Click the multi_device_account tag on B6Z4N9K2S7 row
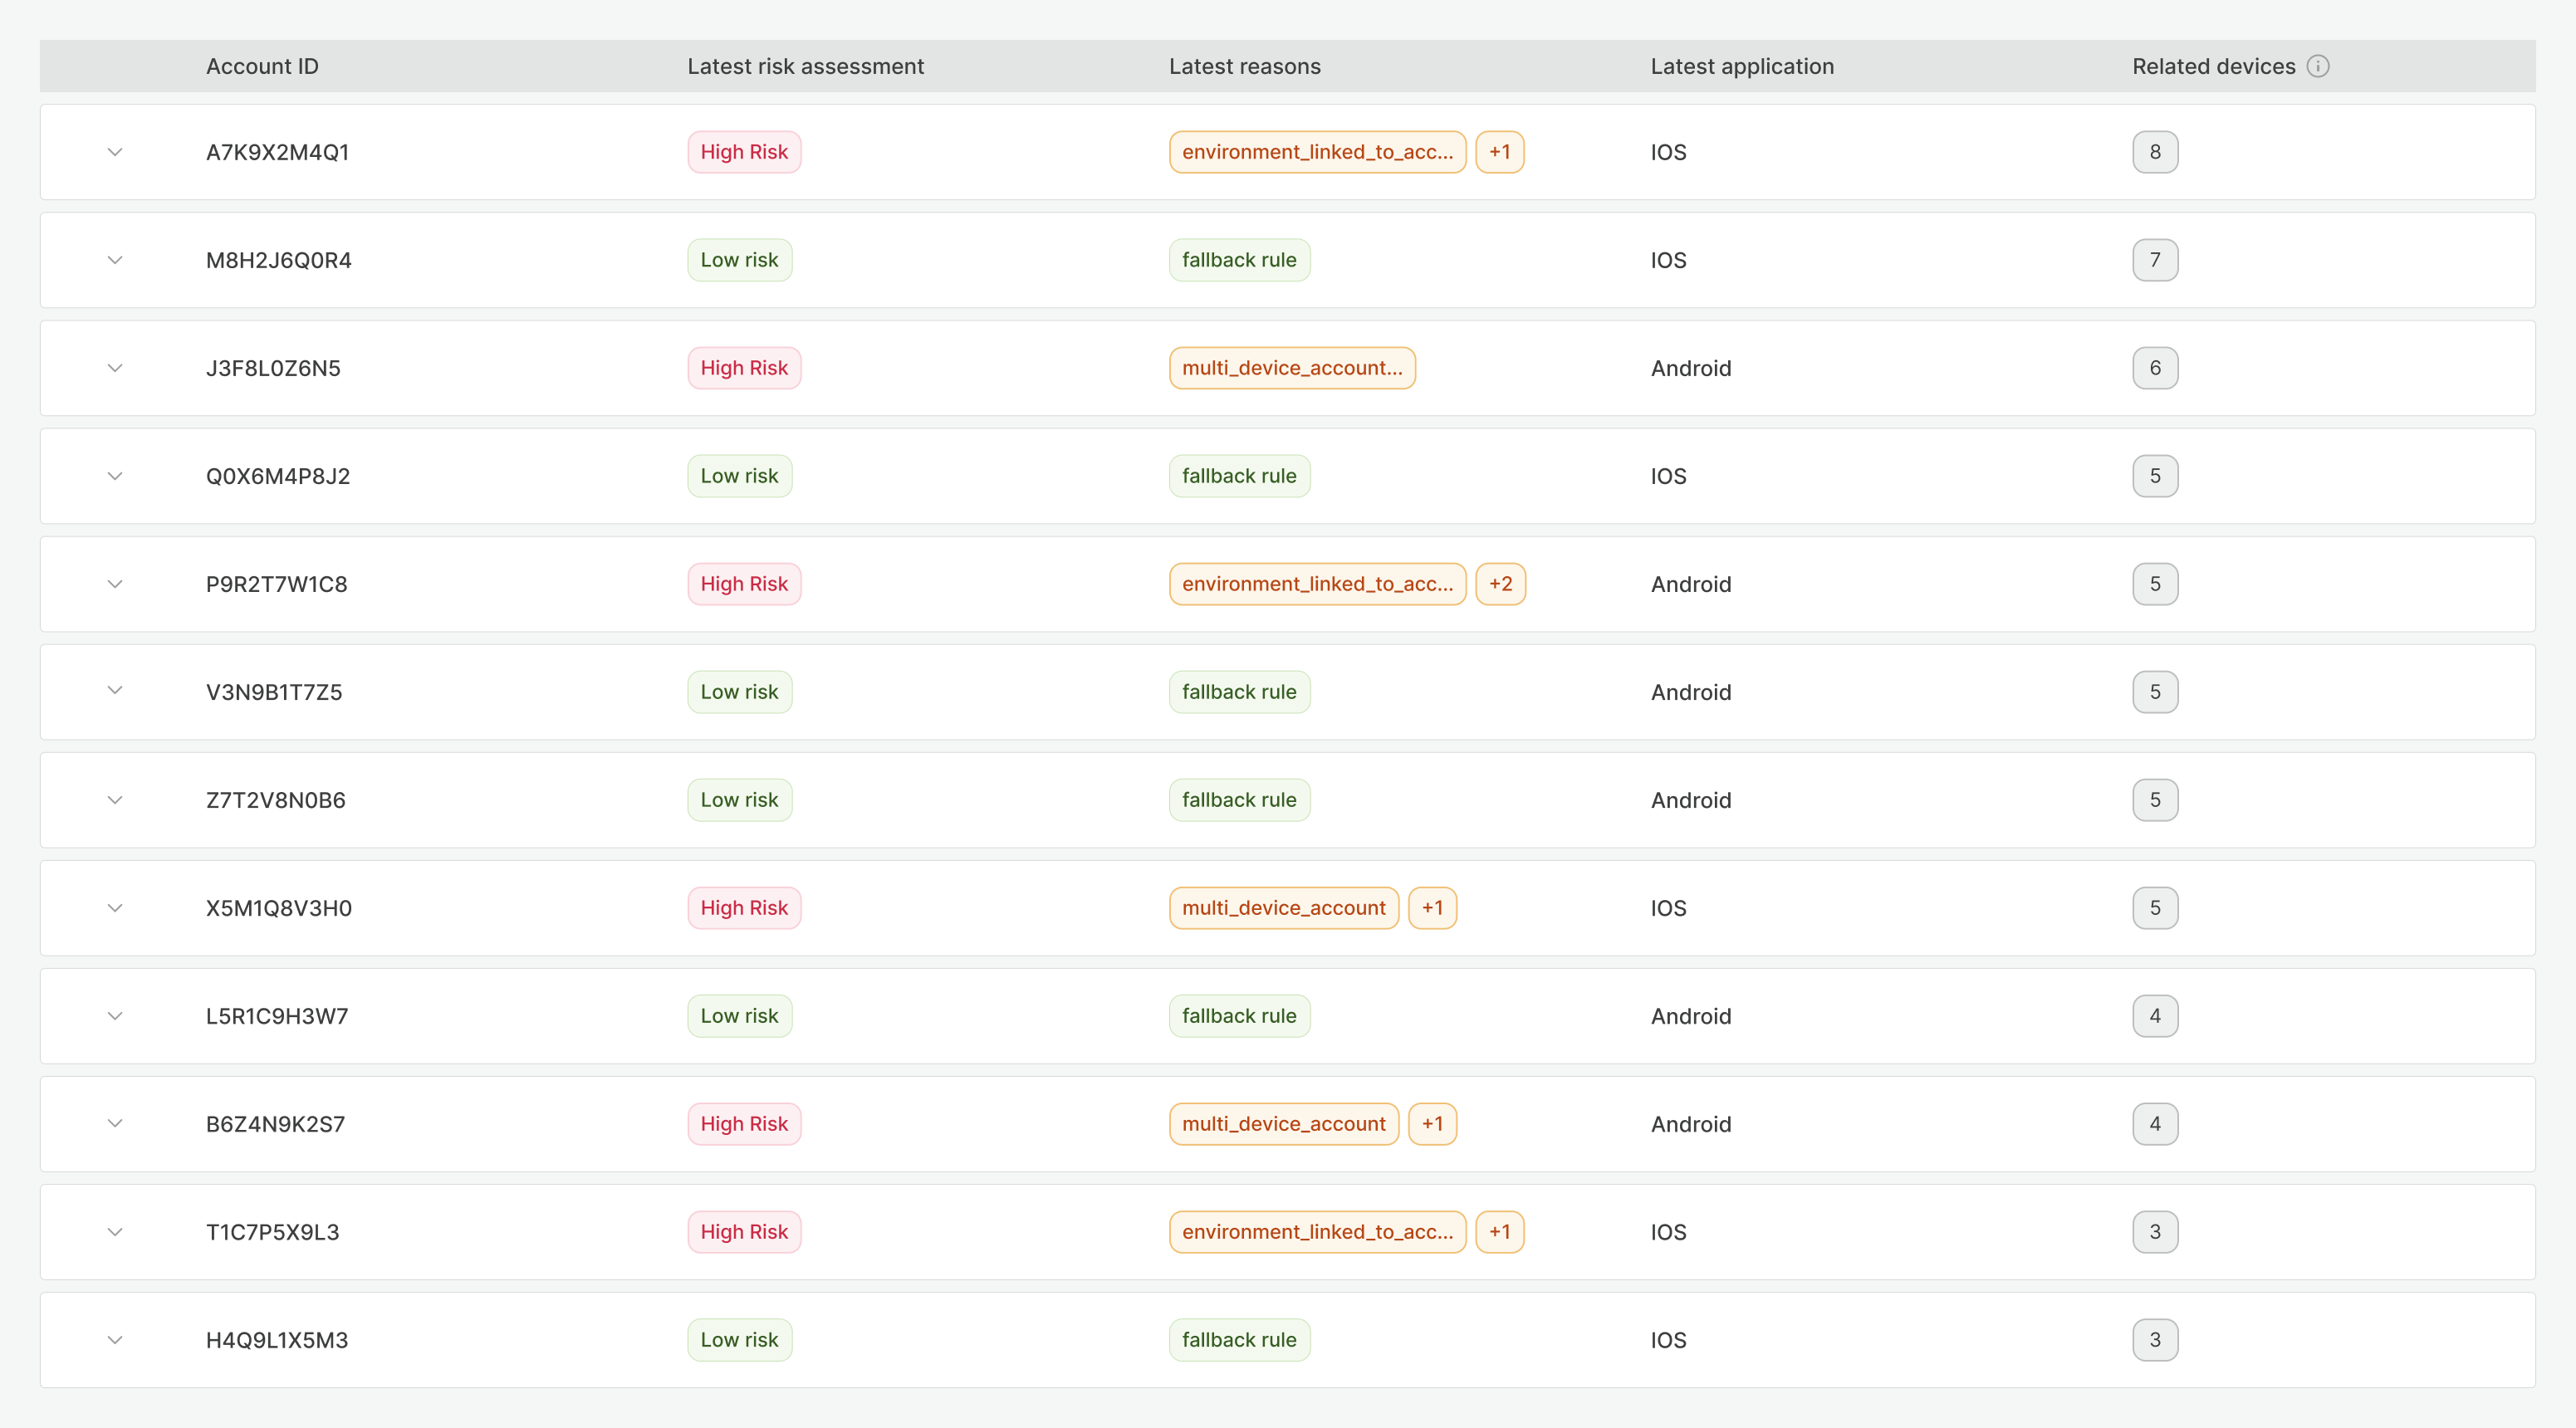The image size is (2576, 1428). pyautogui.click(x=1283, y=1124)
